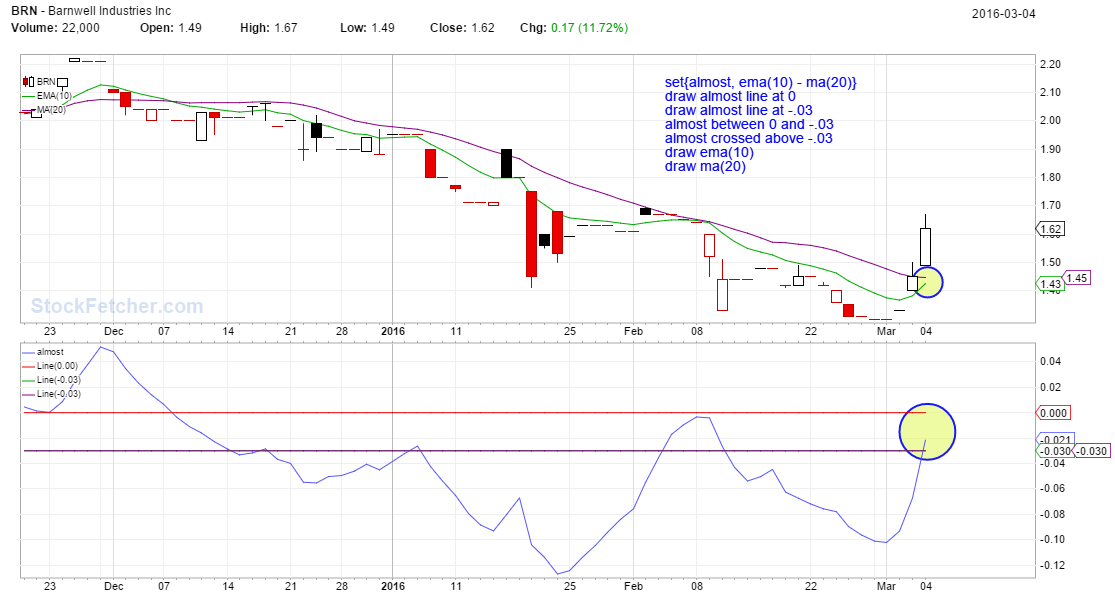Screen dimensions: 1115x593
Task: Click the tall red candle dropping from 1.75 to 1.45
Action: coord(531,235)
